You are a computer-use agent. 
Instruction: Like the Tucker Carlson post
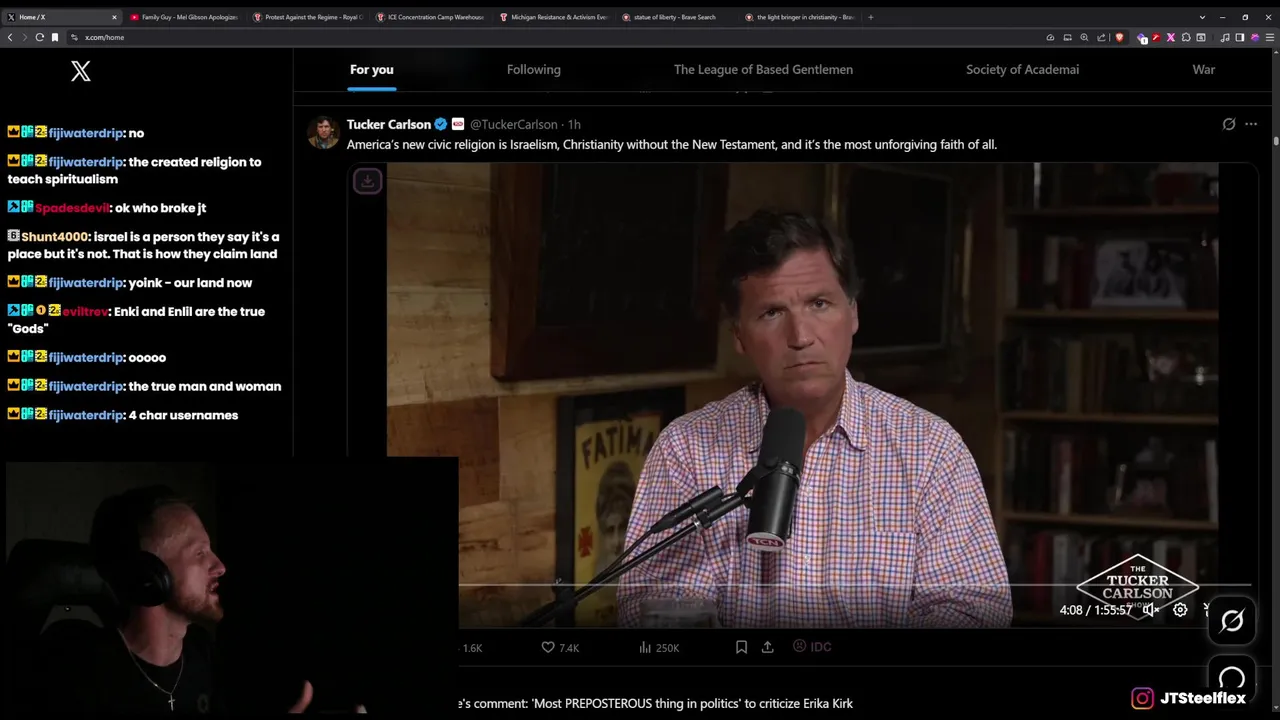click(560, 648)
